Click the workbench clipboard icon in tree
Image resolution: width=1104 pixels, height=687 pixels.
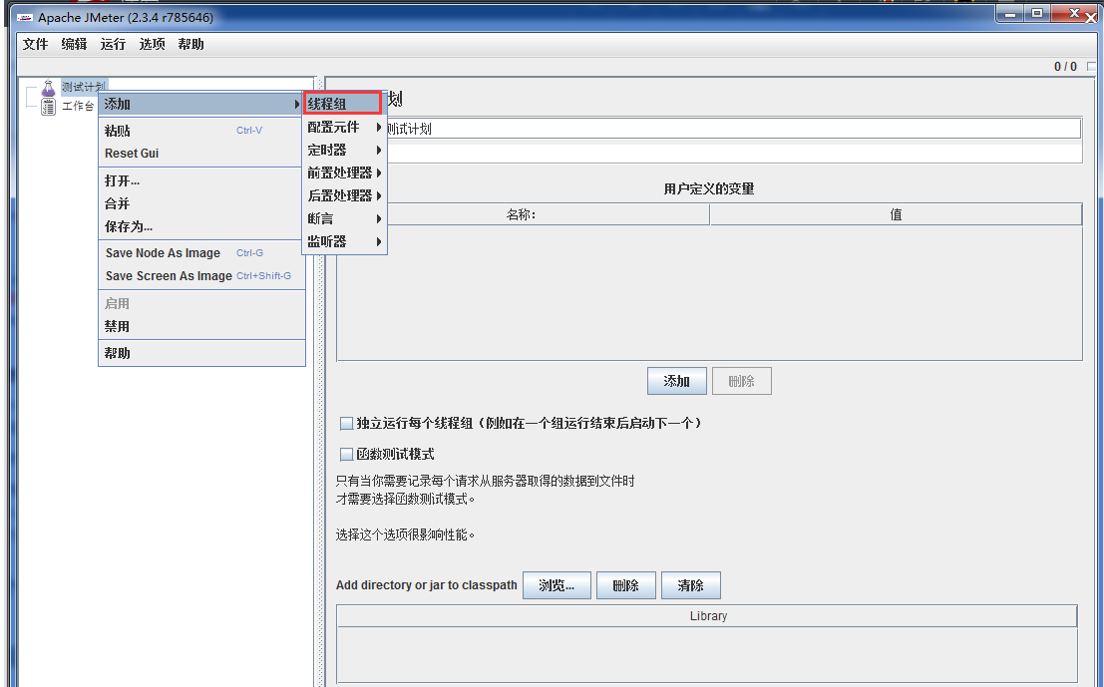click(x=48, y=107)
